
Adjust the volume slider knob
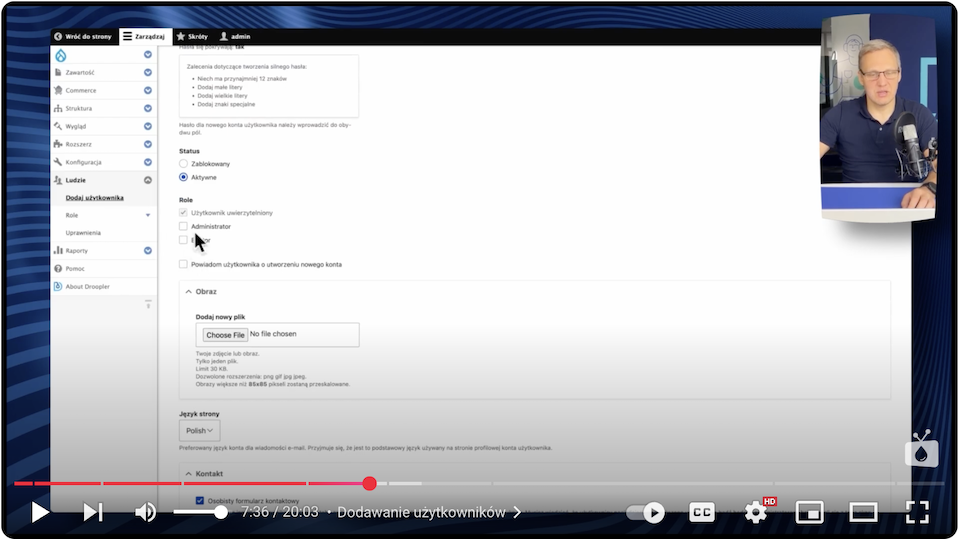(220, 512)
